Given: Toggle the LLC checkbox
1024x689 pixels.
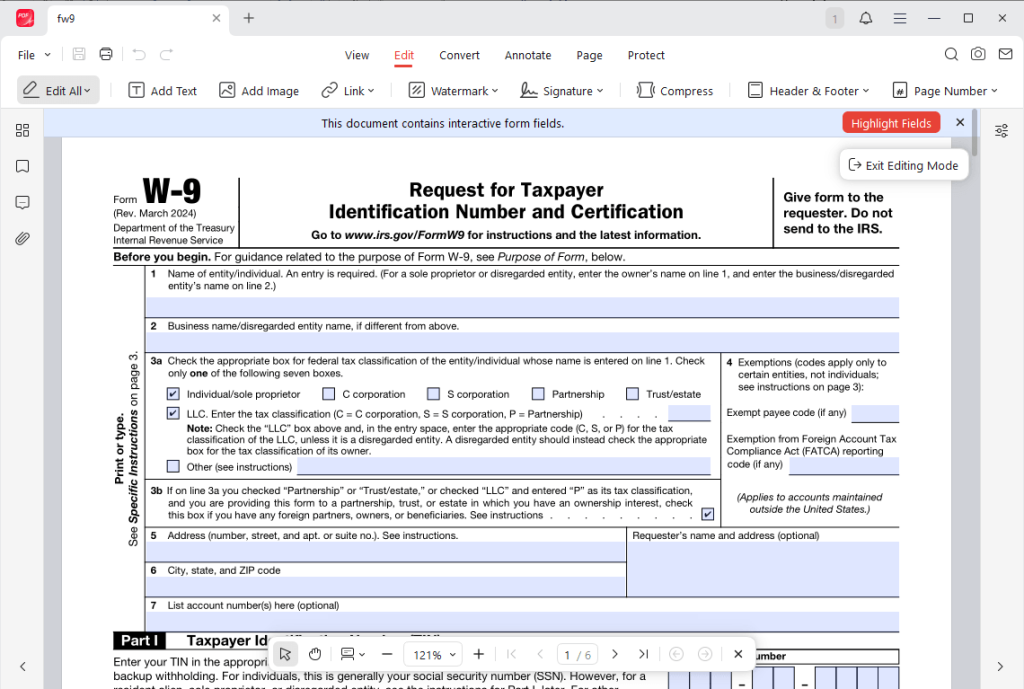Looking at the screenshot, I should click(173, 413).
